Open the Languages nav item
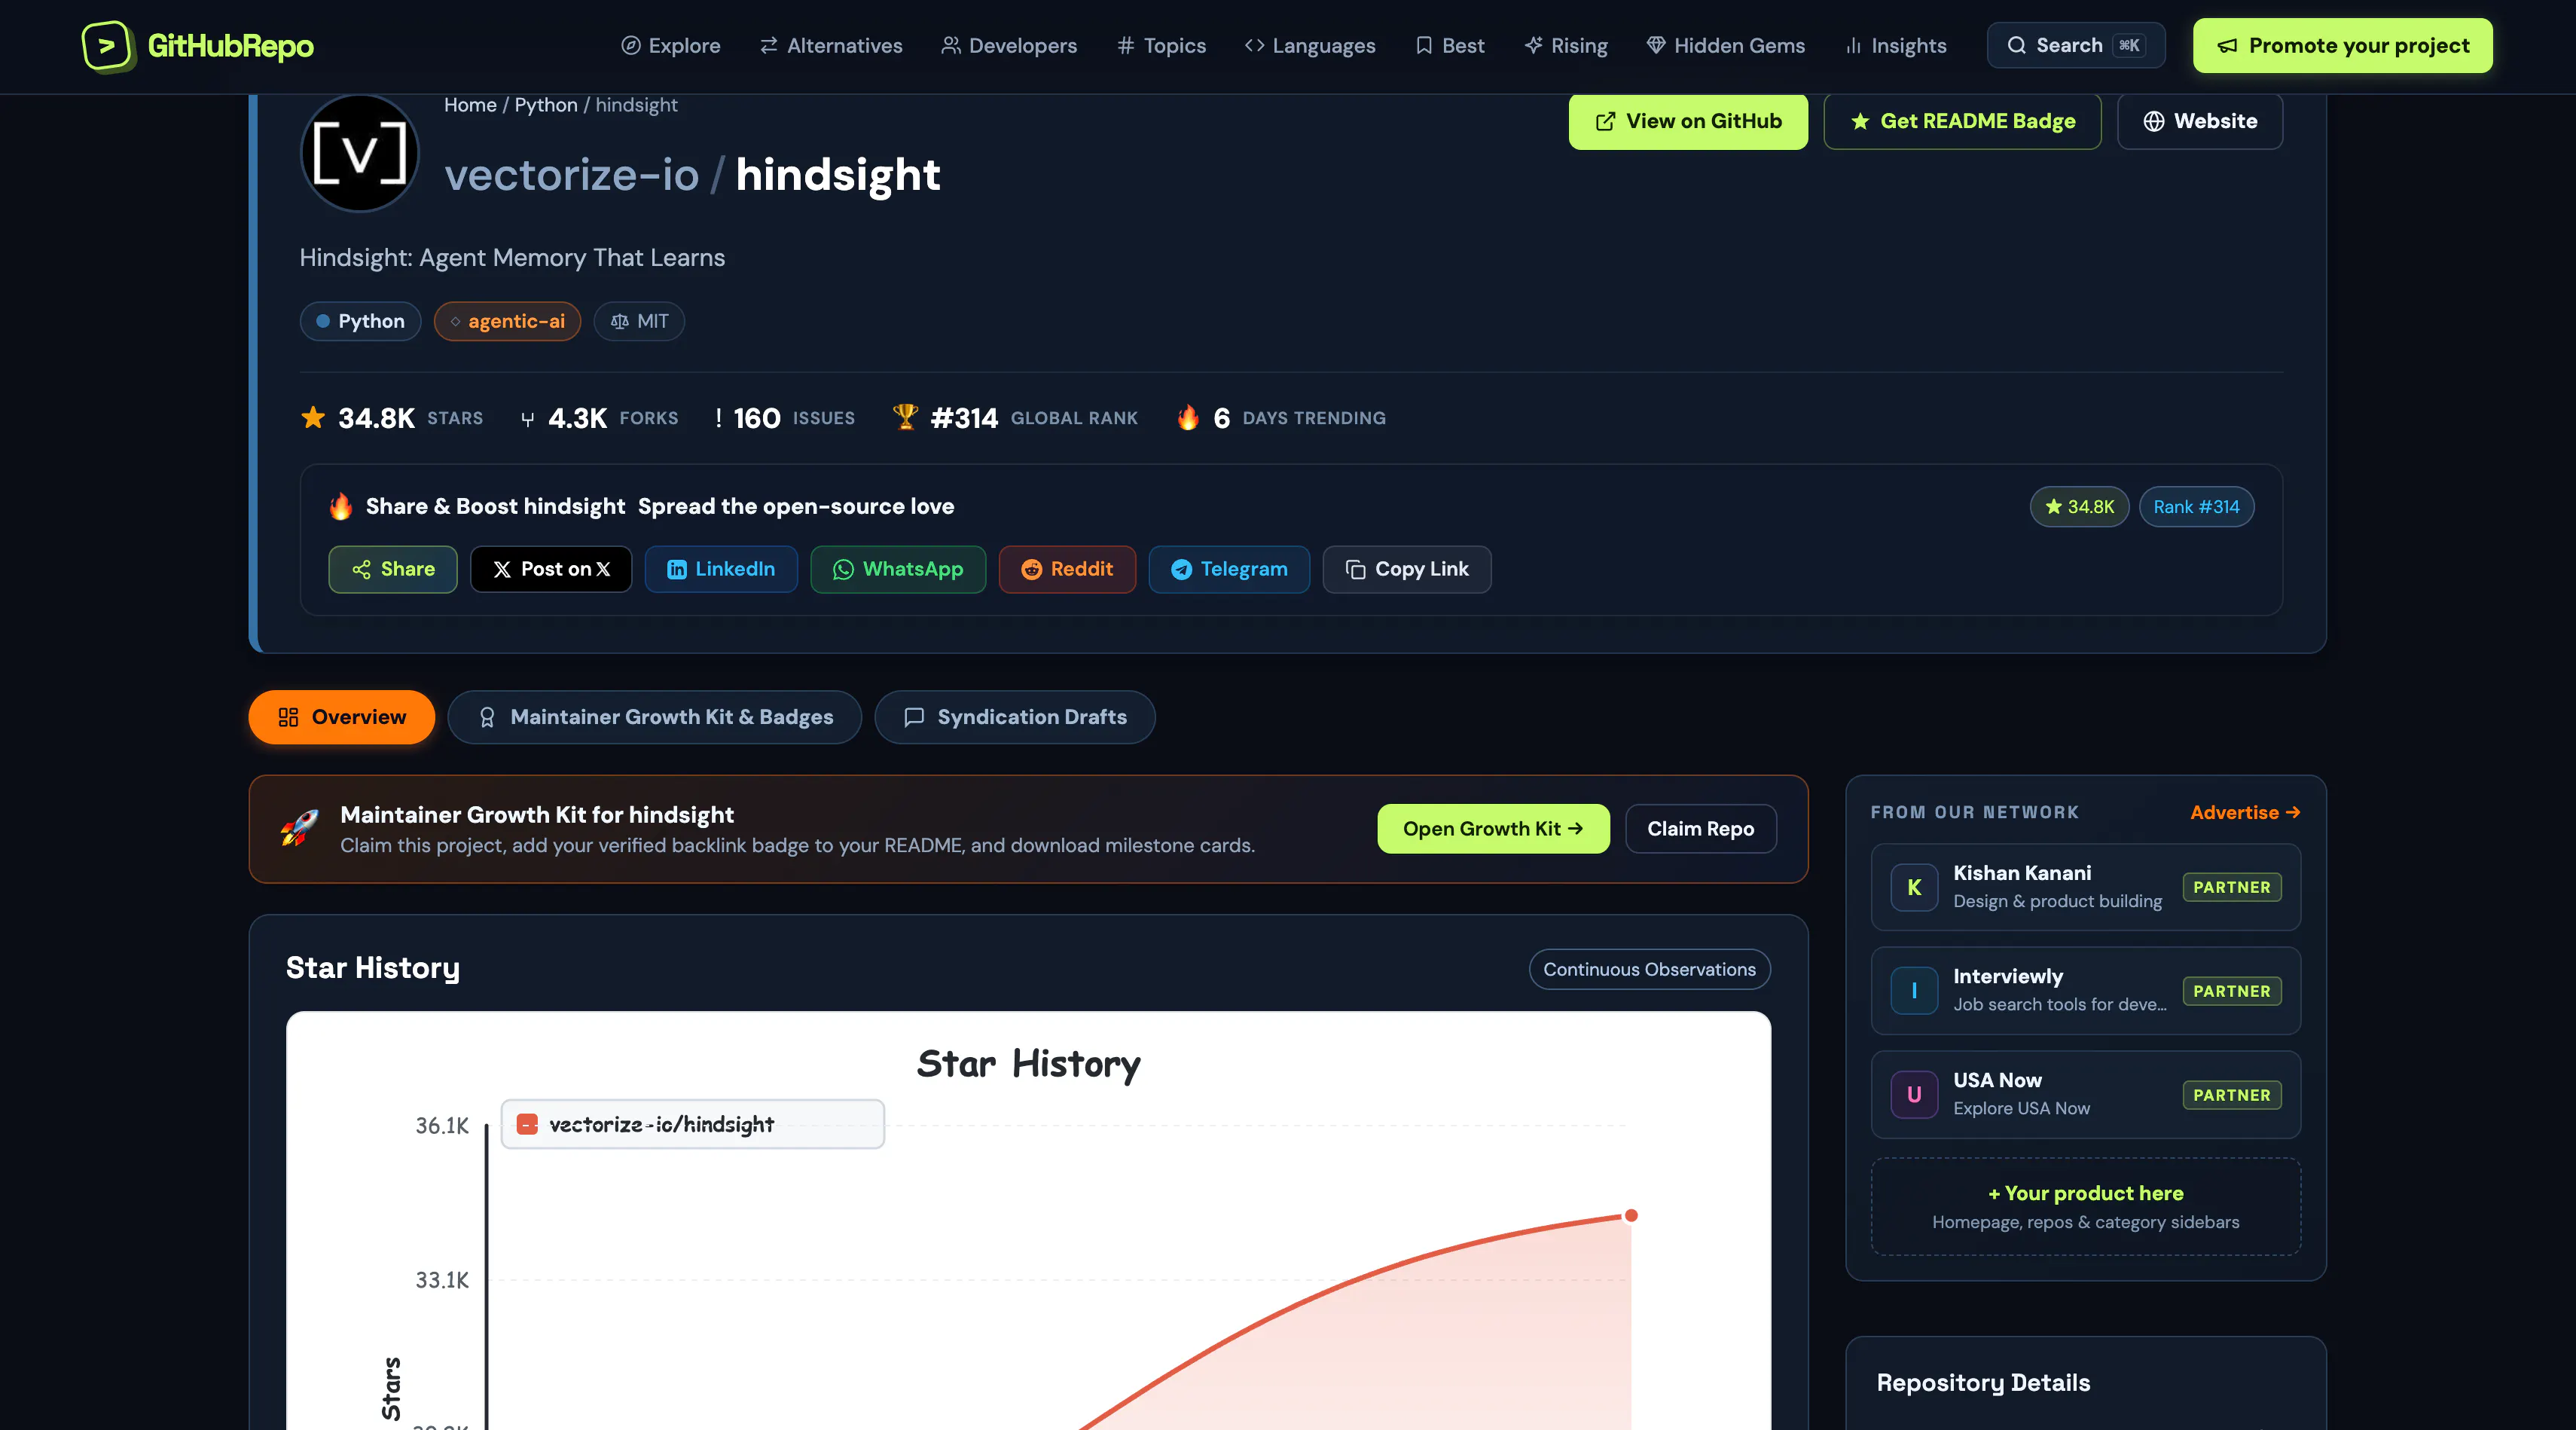 pos(1310,46)
